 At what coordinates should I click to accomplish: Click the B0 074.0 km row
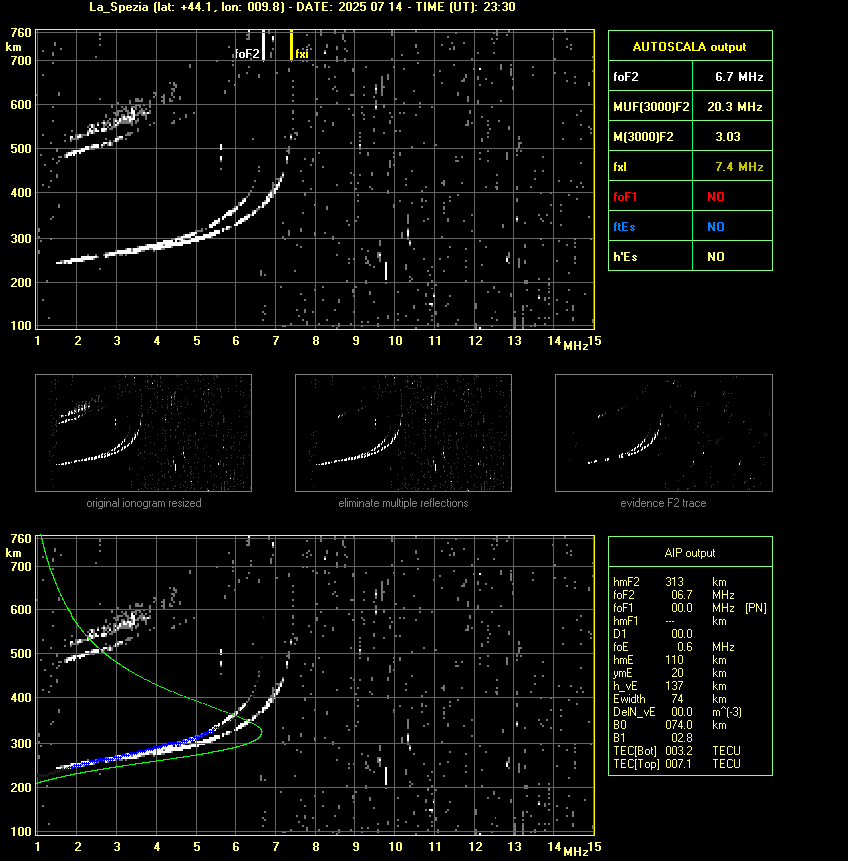pyautogui.click(x=670, y=725)
